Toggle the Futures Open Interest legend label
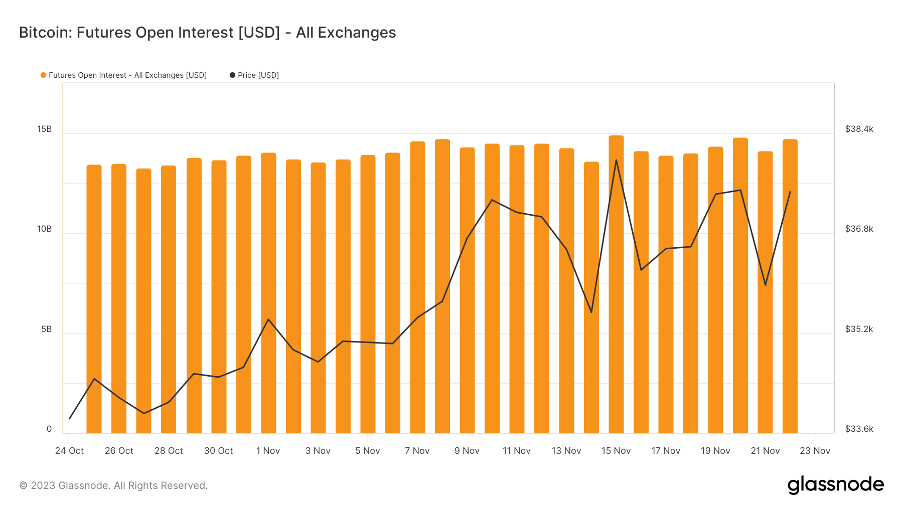The image size is (904, 508). pos(127,75)
